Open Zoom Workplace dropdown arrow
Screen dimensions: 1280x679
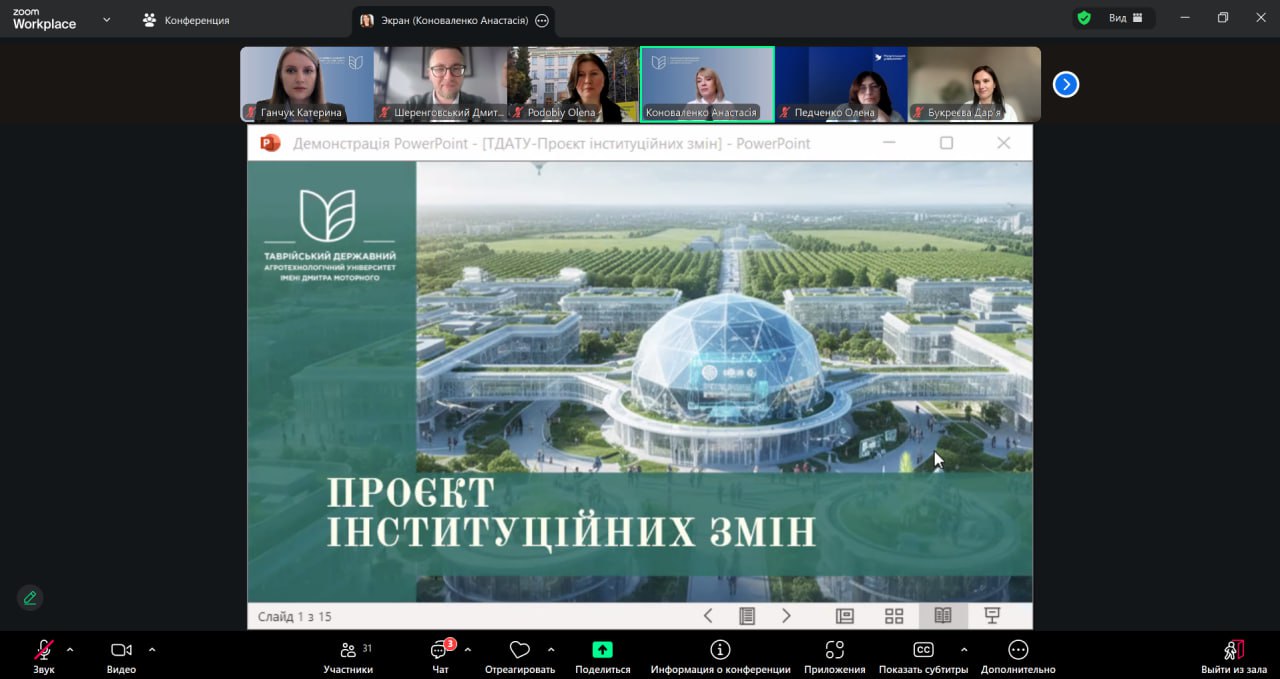(106, 19)
